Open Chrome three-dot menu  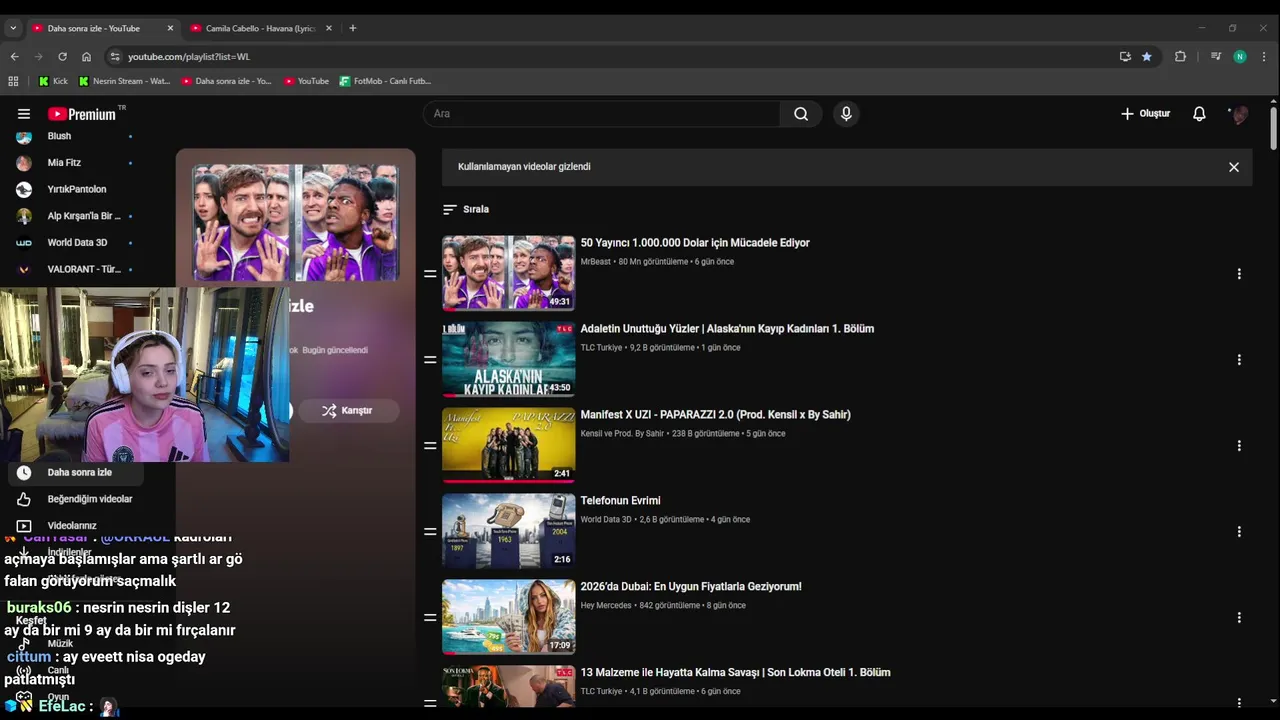click(x=1264, y=57)
